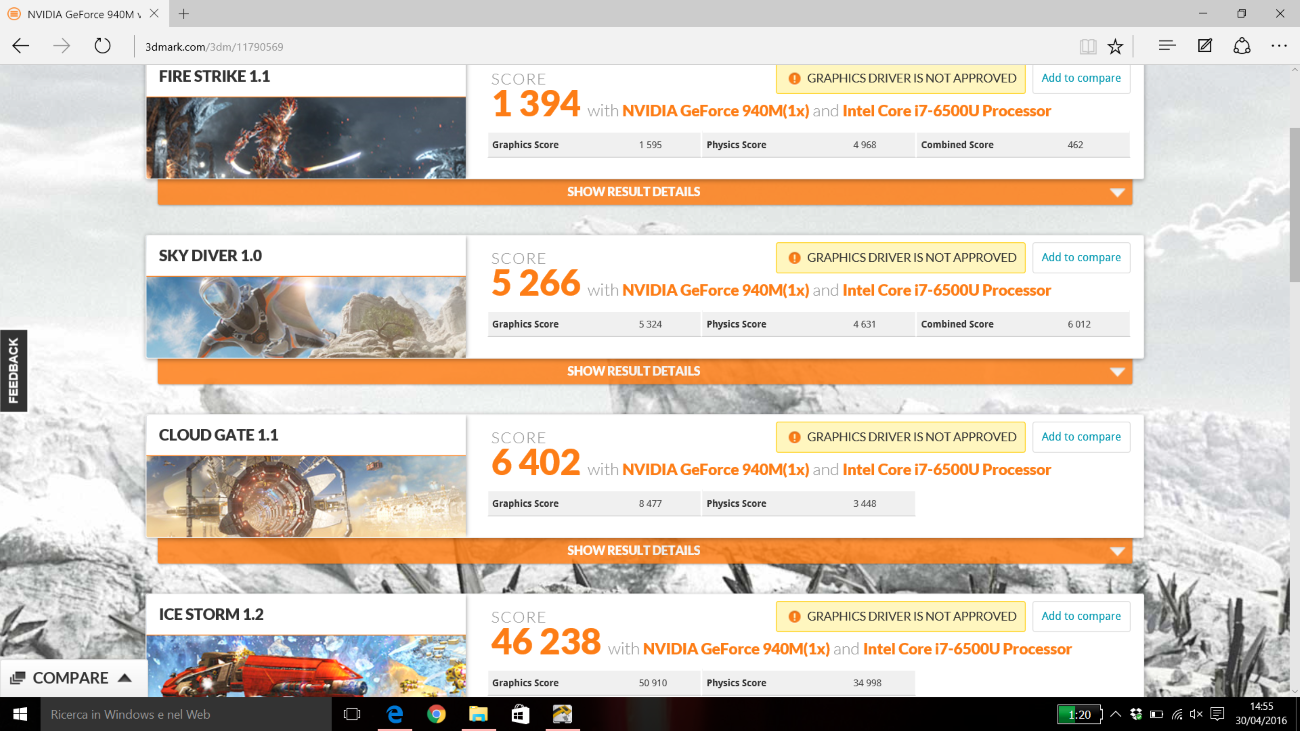Open the 3DMark app taskbar icon
This screenshot has height=731, width=1300.
[562, 714]
